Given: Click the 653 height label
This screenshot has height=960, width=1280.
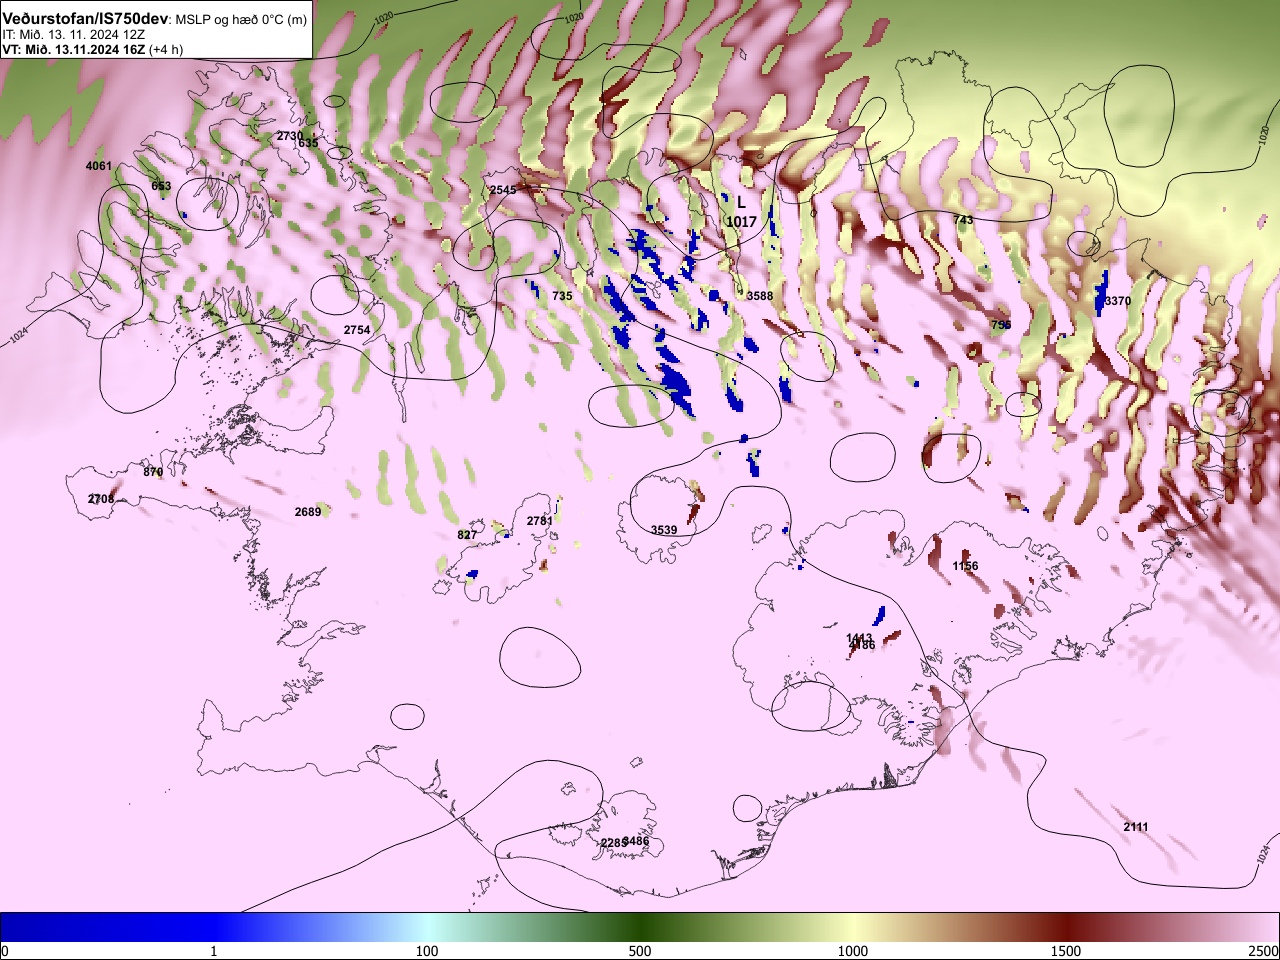Looking at the screenshot, I should tap(161, 186).
